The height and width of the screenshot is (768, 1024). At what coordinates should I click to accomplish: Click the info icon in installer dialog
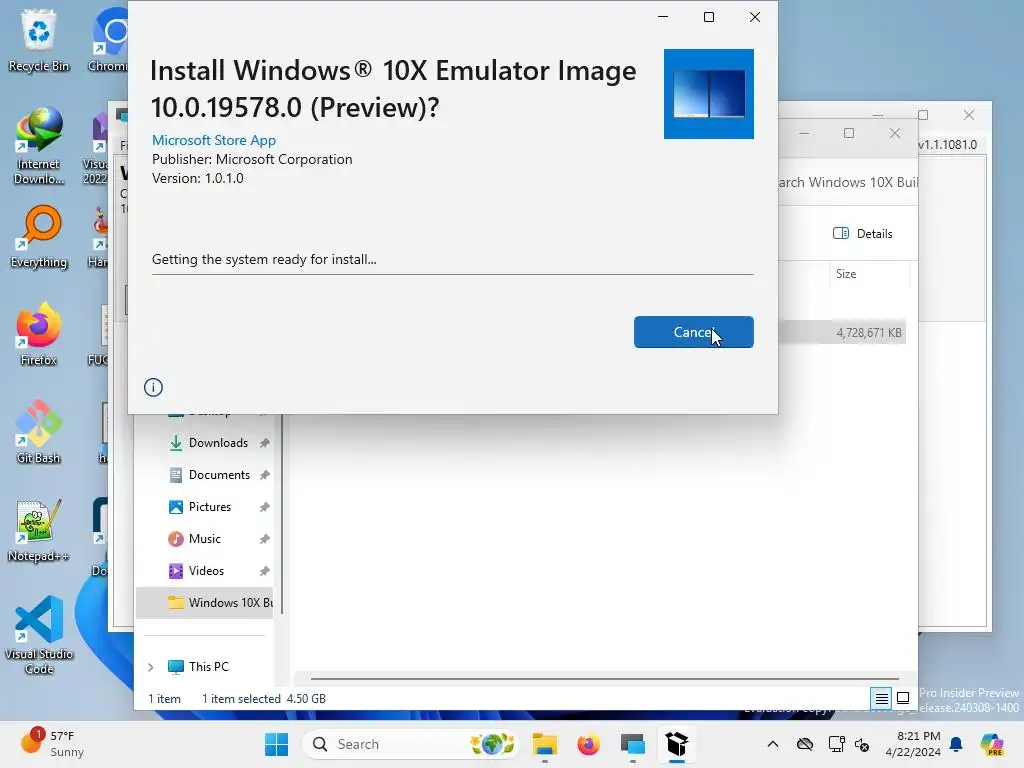coord(153,387)
